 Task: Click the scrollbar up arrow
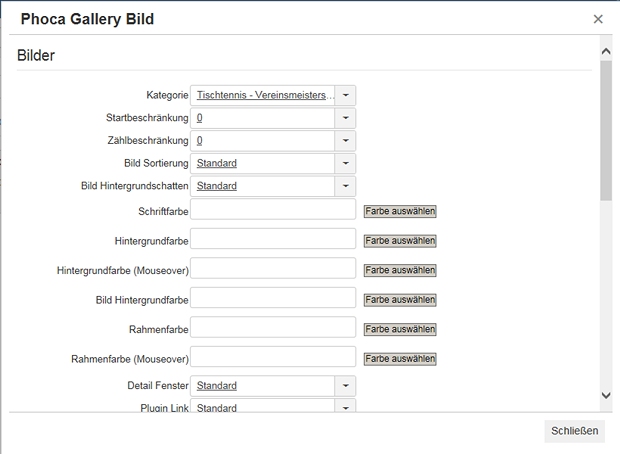(x=605, y=50)
